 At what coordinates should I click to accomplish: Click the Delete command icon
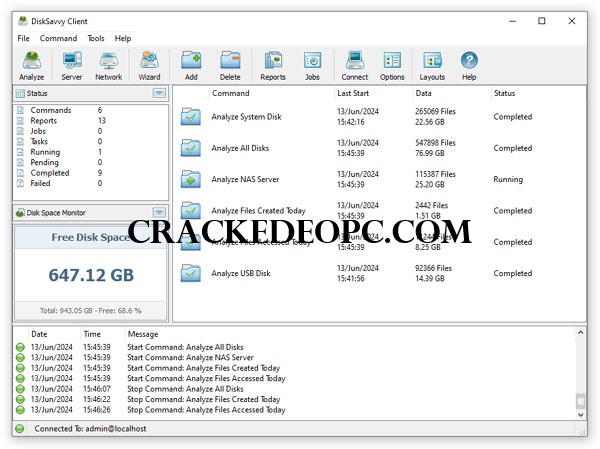(x=230, y=61)
